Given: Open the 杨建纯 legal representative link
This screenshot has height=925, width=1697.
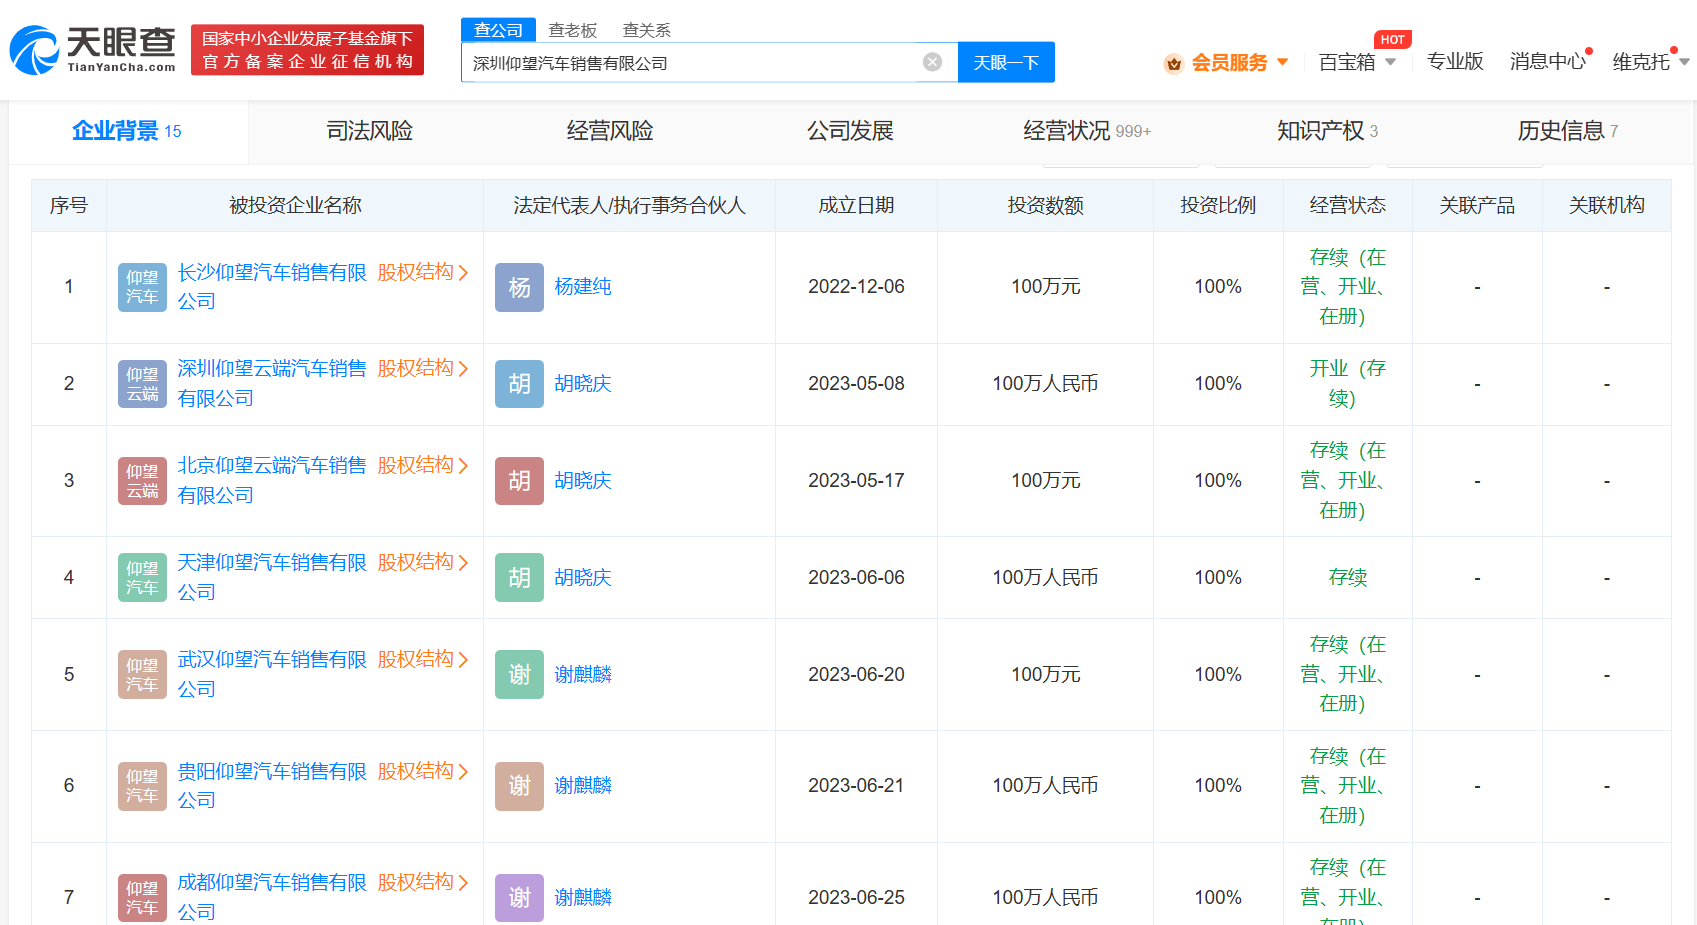Looking at the screenshot, I should point(583,287).
